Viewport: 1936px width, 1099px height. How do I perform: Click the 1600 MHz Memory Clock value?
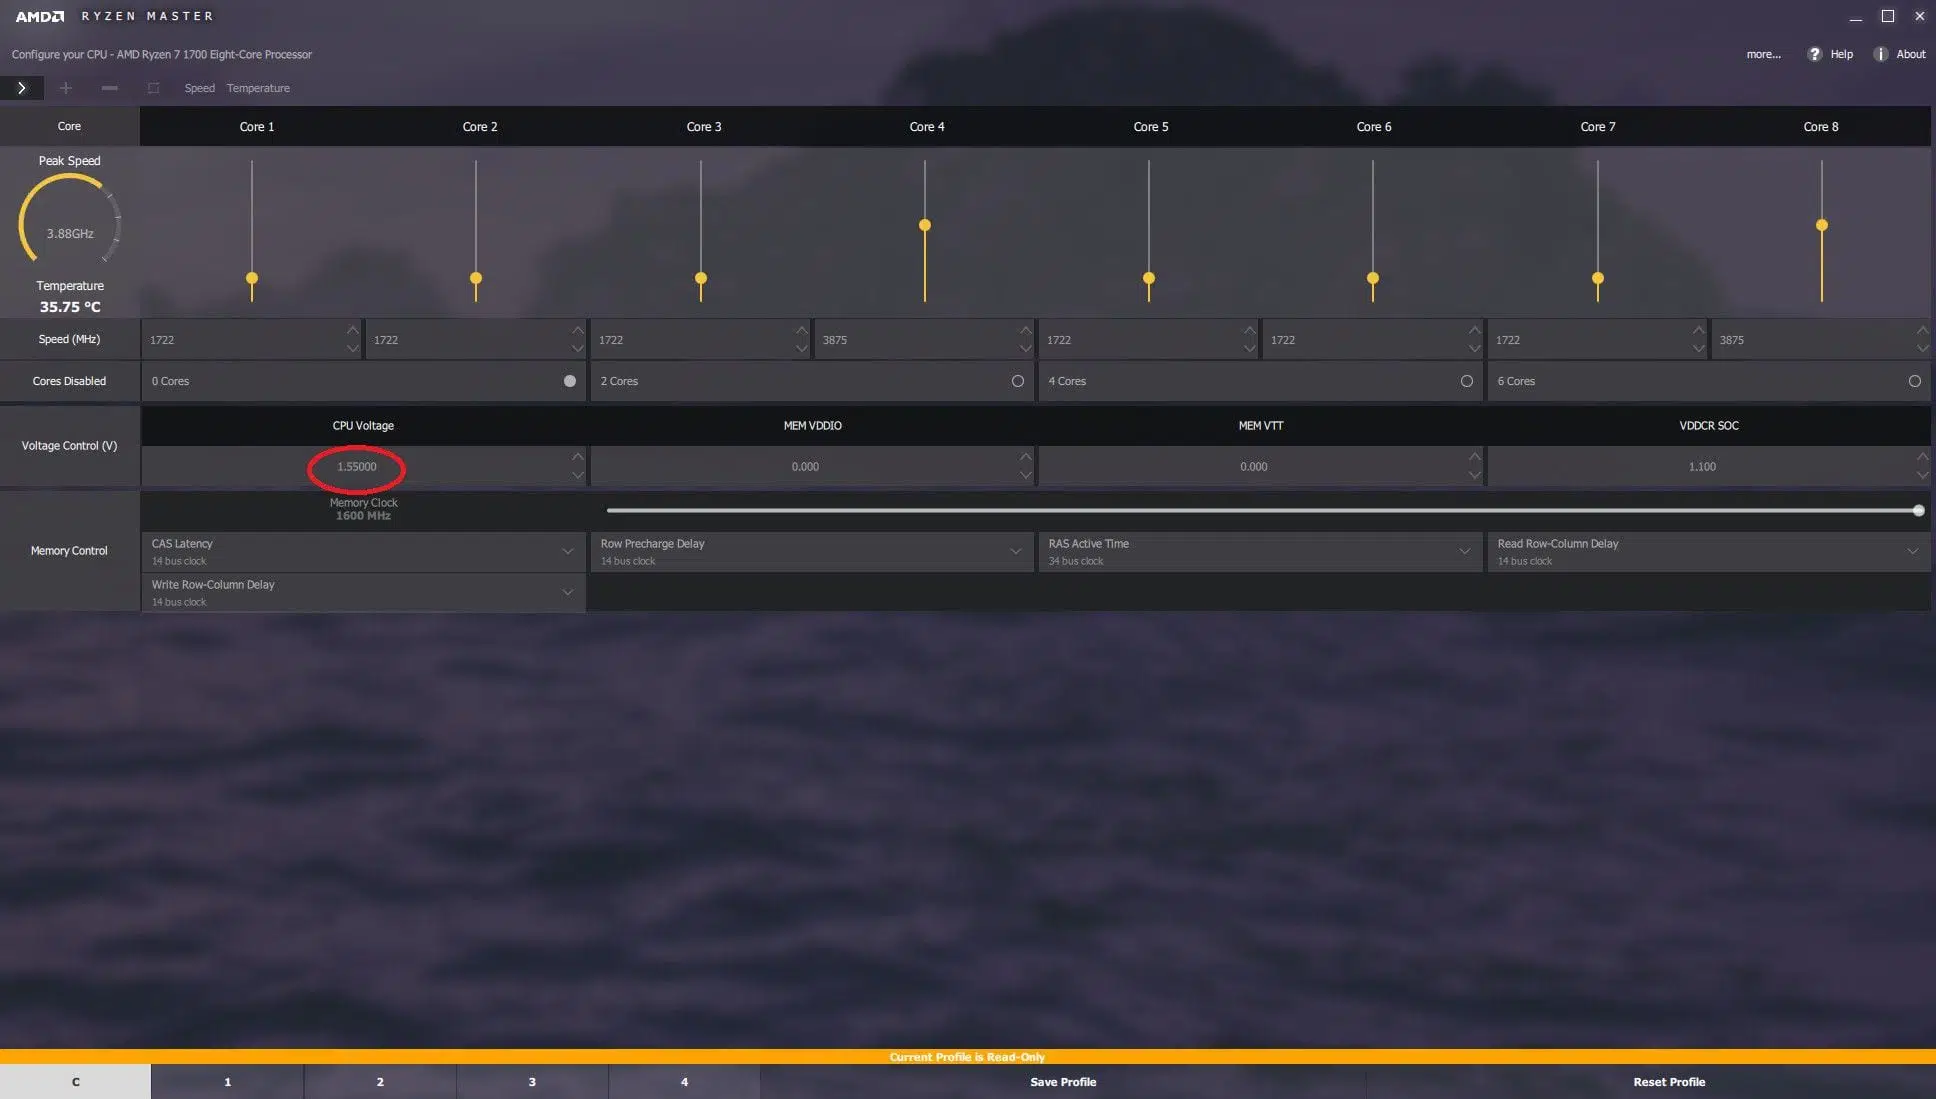pos(363,516)
